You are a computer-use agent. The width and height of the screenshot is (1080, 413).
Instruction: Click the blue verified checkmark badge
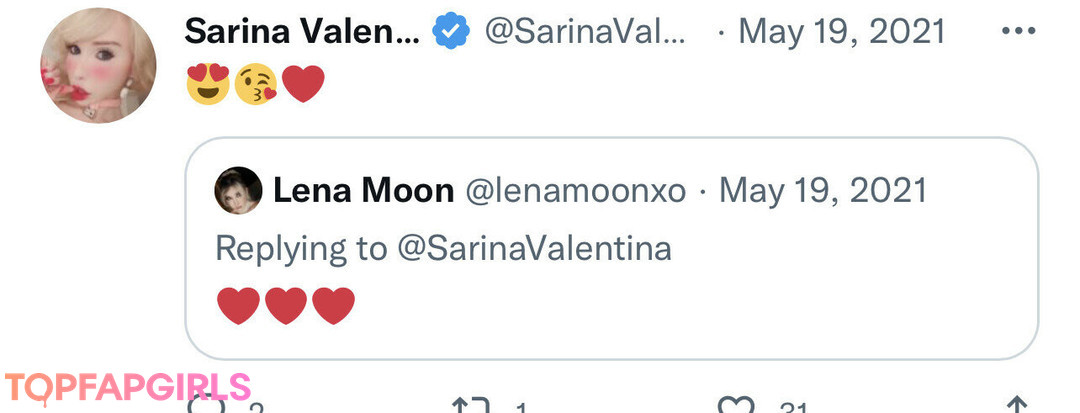pyautogui.click(x=451, y=32)
